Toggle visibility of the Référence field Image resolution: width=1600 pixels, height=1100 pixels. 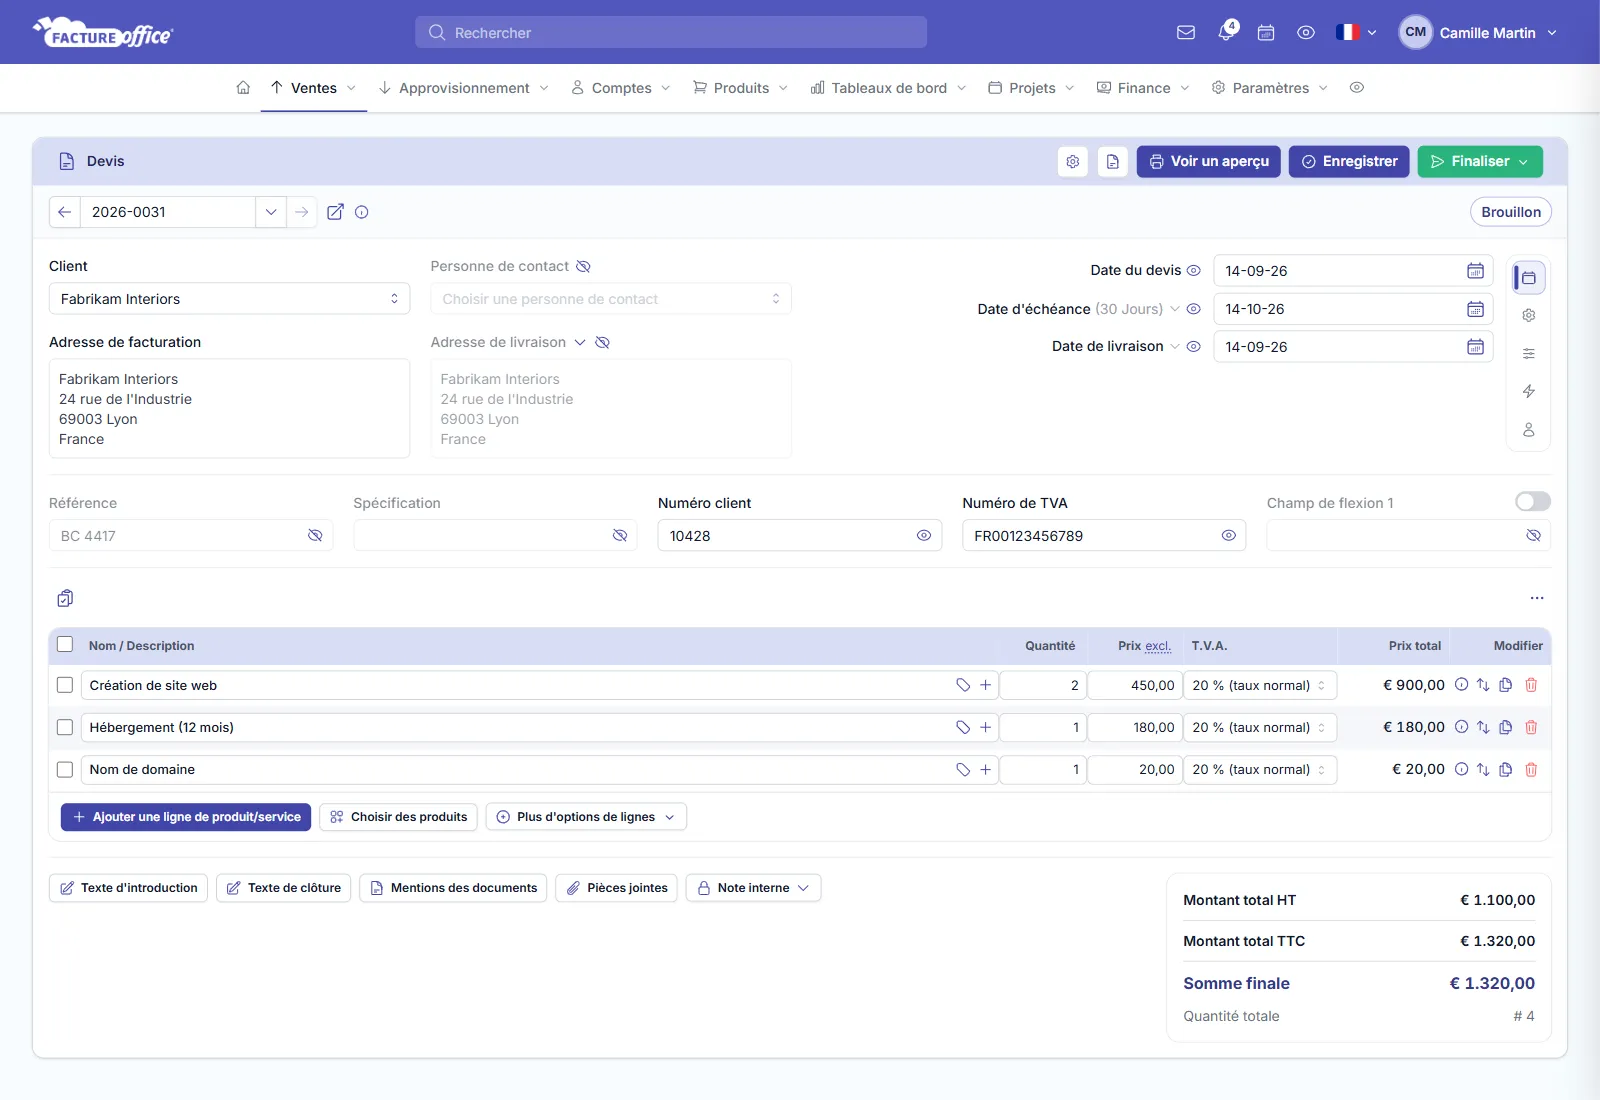[x=315, y=536]
